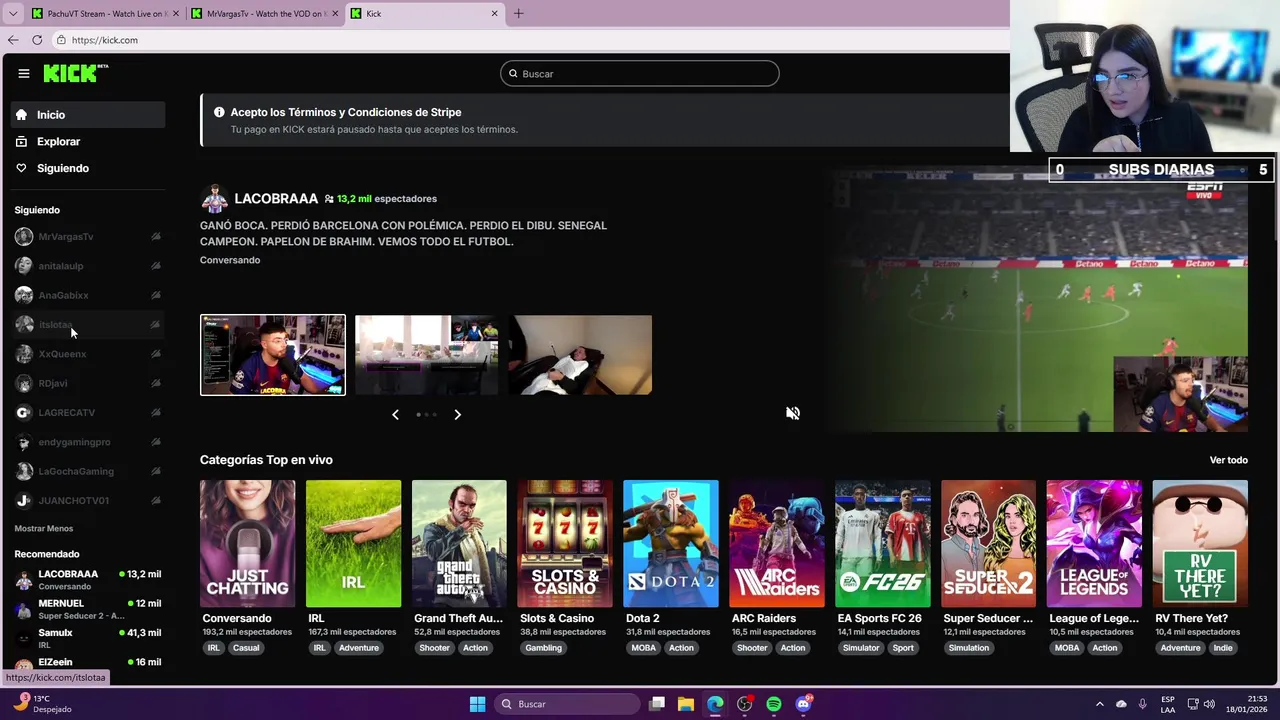This screenshot has height=720, width=1280.
Task: Open followed channel AnaGabixx
Action: click(x=88, y=295)
